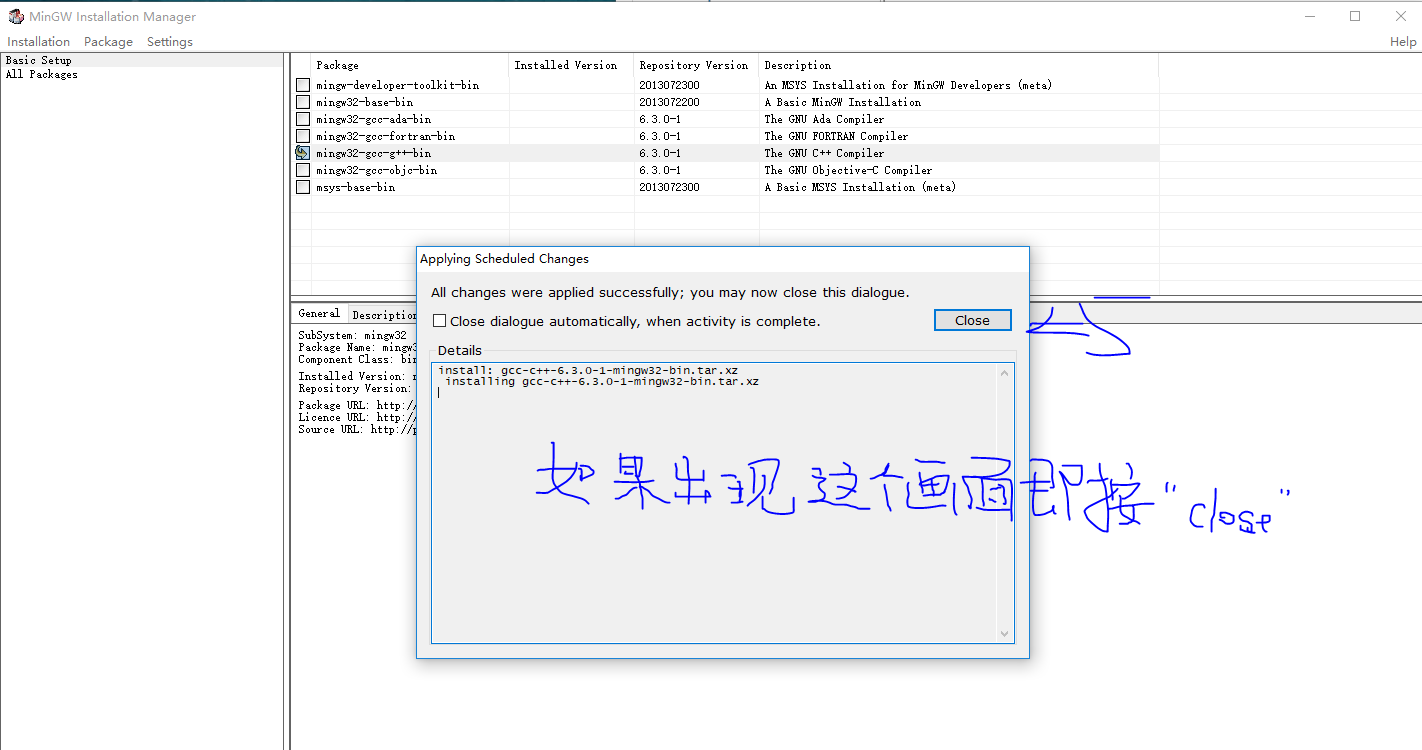
Task: Open the Help menu
Action: (x=1403, y=42)
